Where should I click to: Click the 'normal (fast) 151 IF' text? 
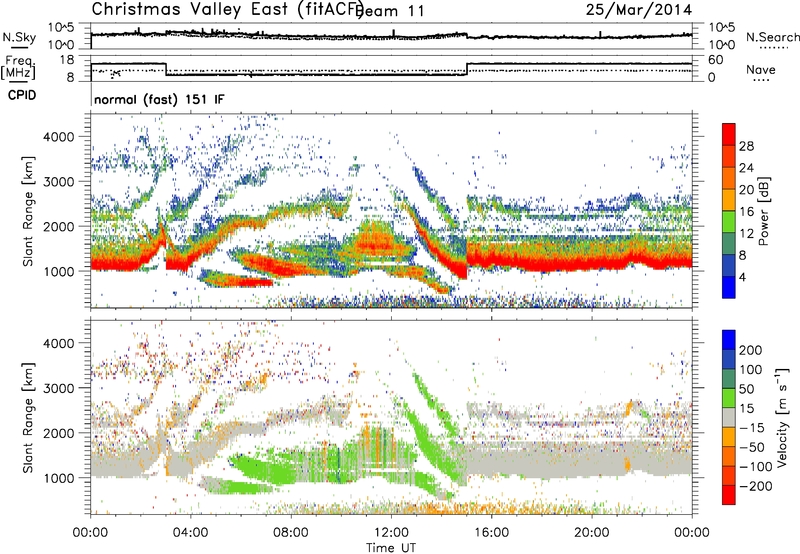point(159,99)
